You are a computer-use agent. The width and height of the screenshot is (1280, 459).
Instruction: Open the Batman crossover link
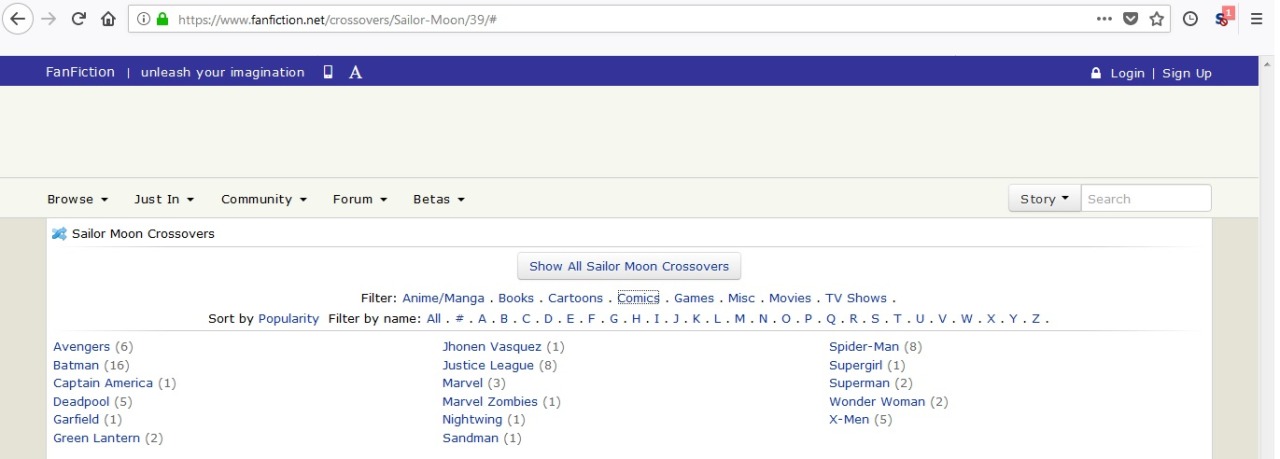76,365
